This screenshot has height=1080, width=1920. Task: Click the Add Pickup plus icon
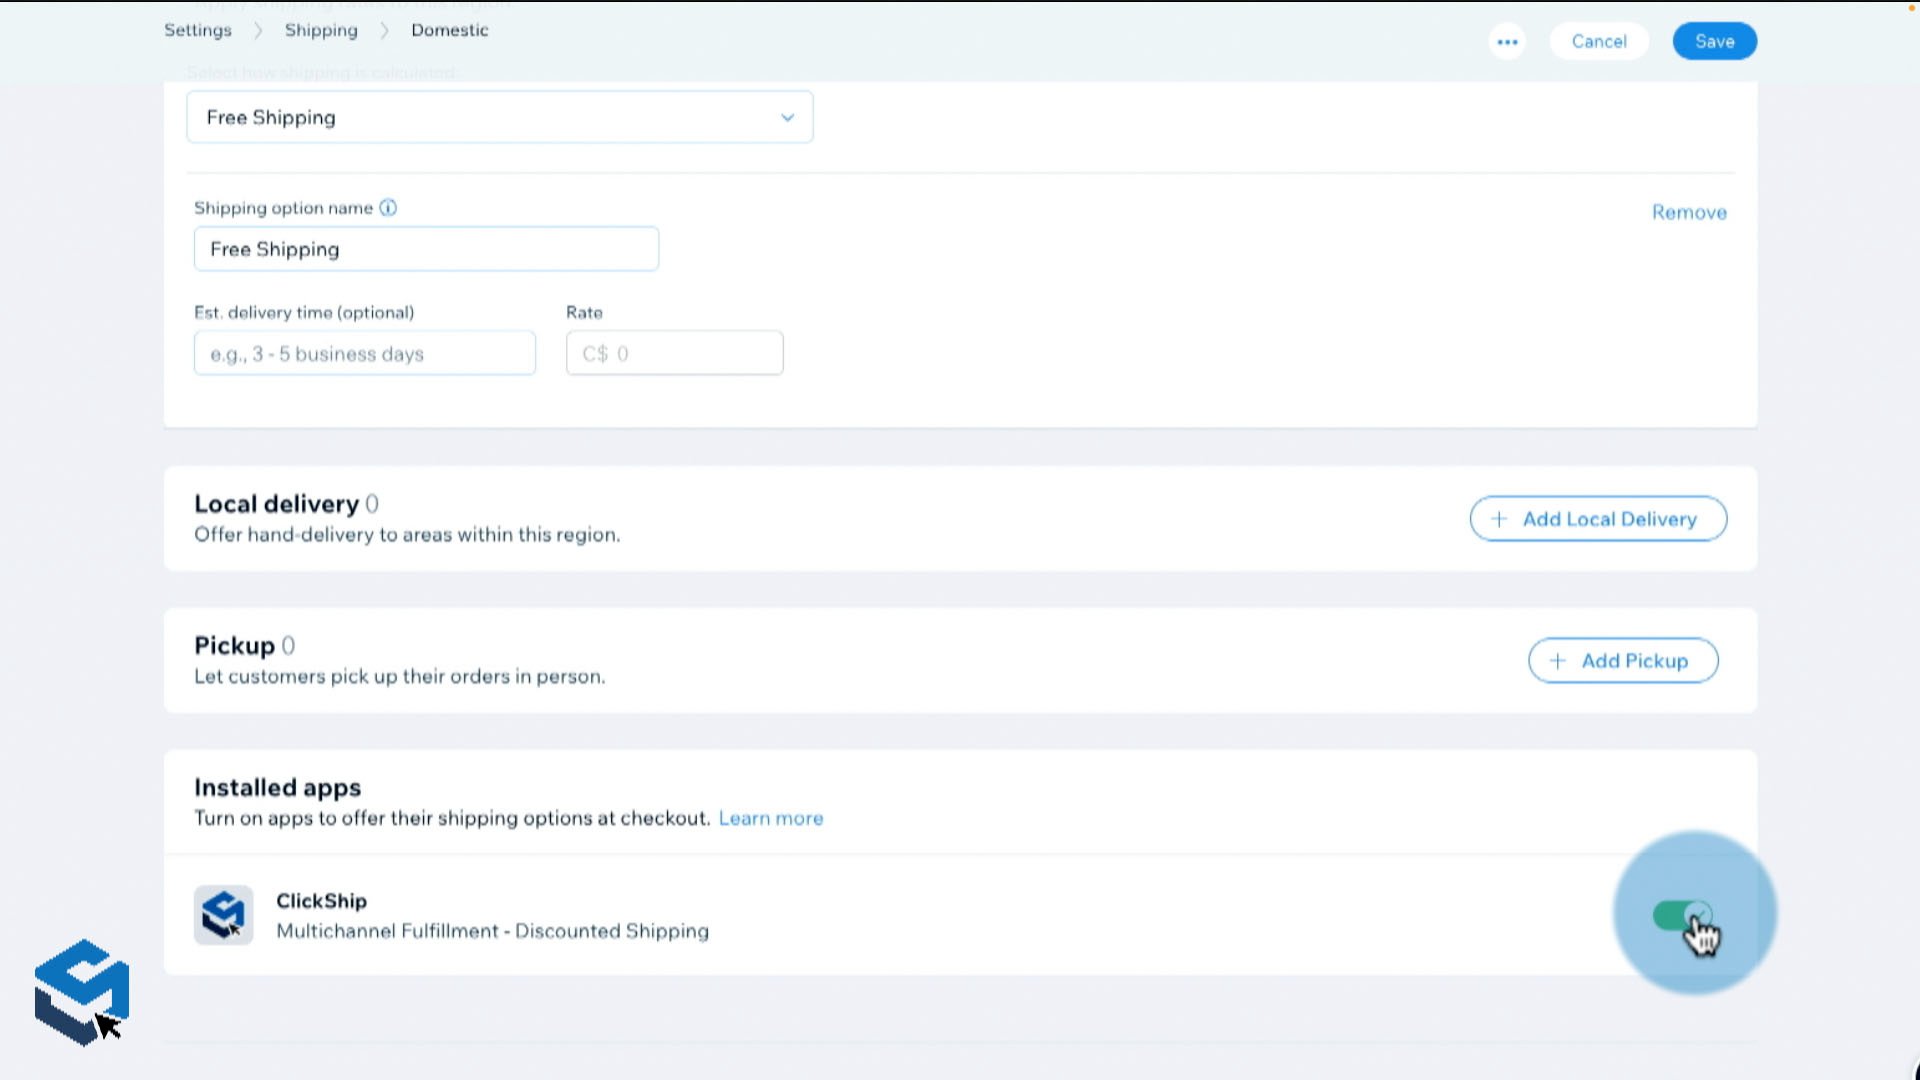click(1559, 661)
